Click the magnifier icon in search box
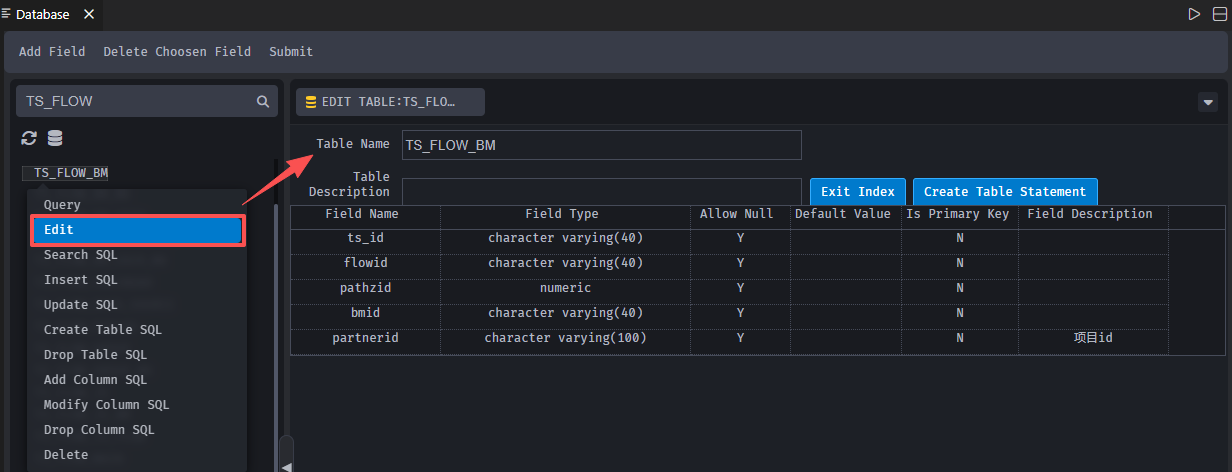This screenshot has height=472, width=1232. click(262, 101)
